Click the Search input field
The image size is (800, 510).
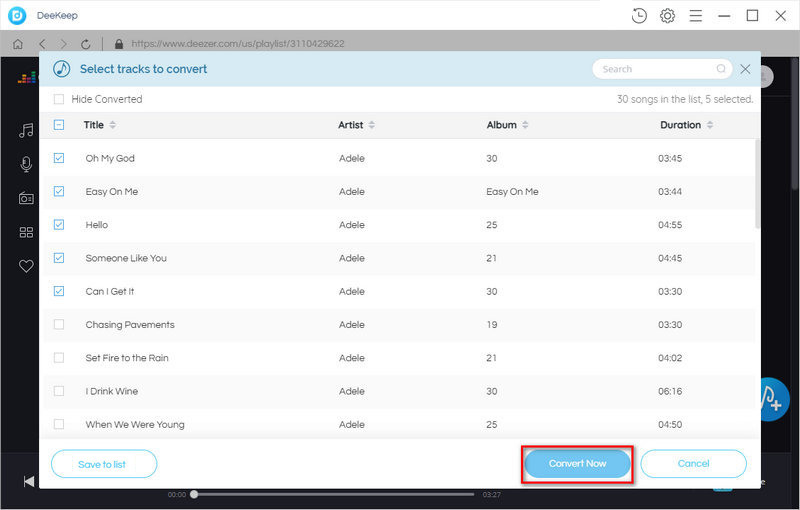pyautogui.click(x=662, y=69)
